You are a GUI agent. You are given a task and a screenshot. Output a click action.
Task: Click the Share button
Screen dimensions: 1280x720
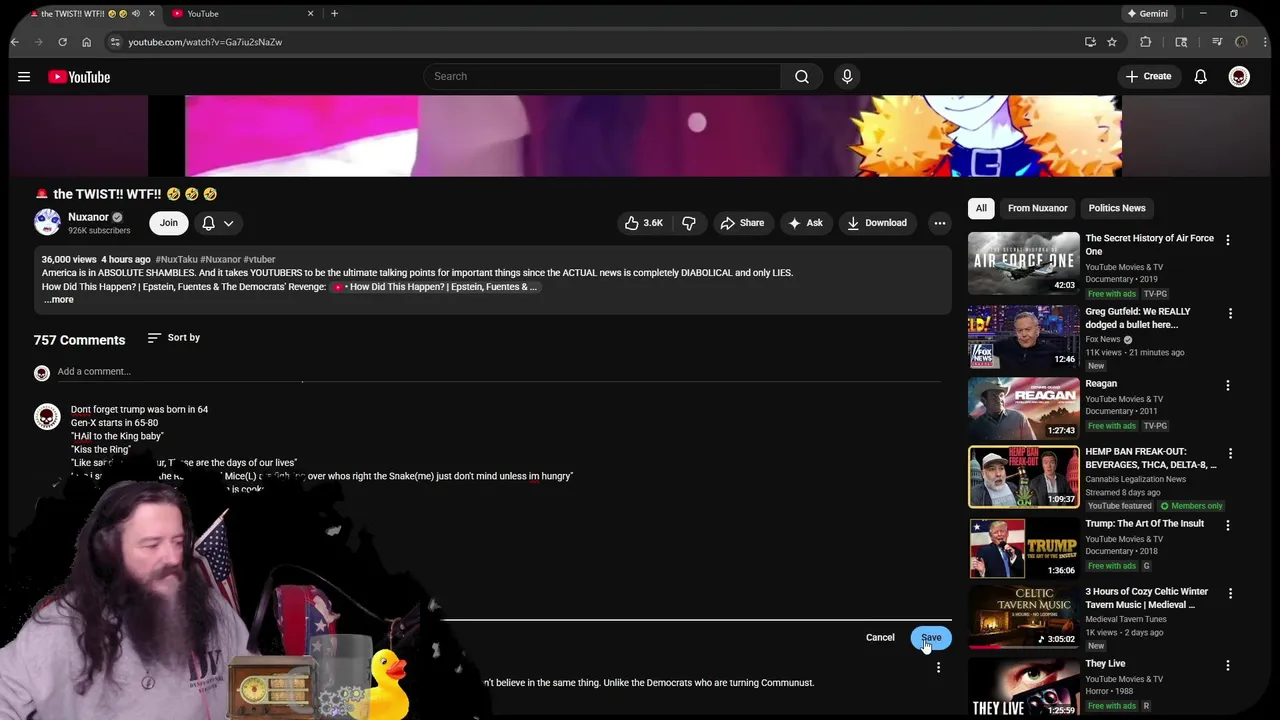click(742, 223)
